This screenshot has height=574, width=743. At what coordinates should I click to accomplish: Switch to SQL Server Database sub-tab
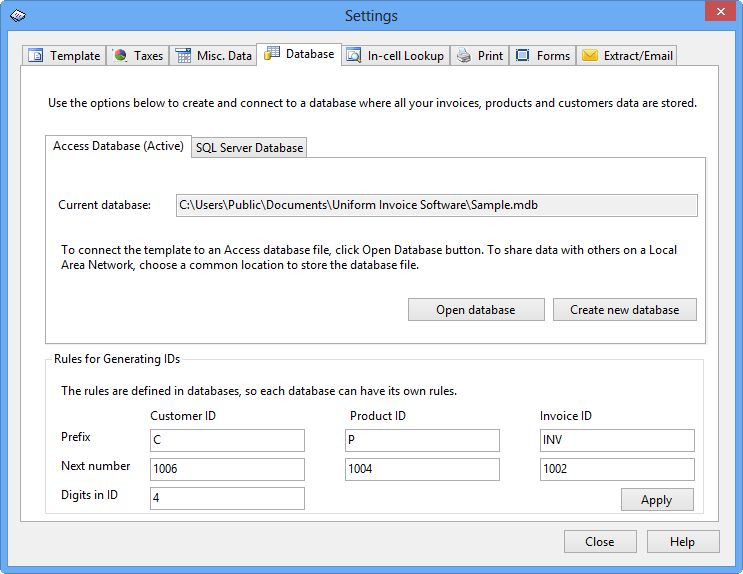tap(249, 148)
